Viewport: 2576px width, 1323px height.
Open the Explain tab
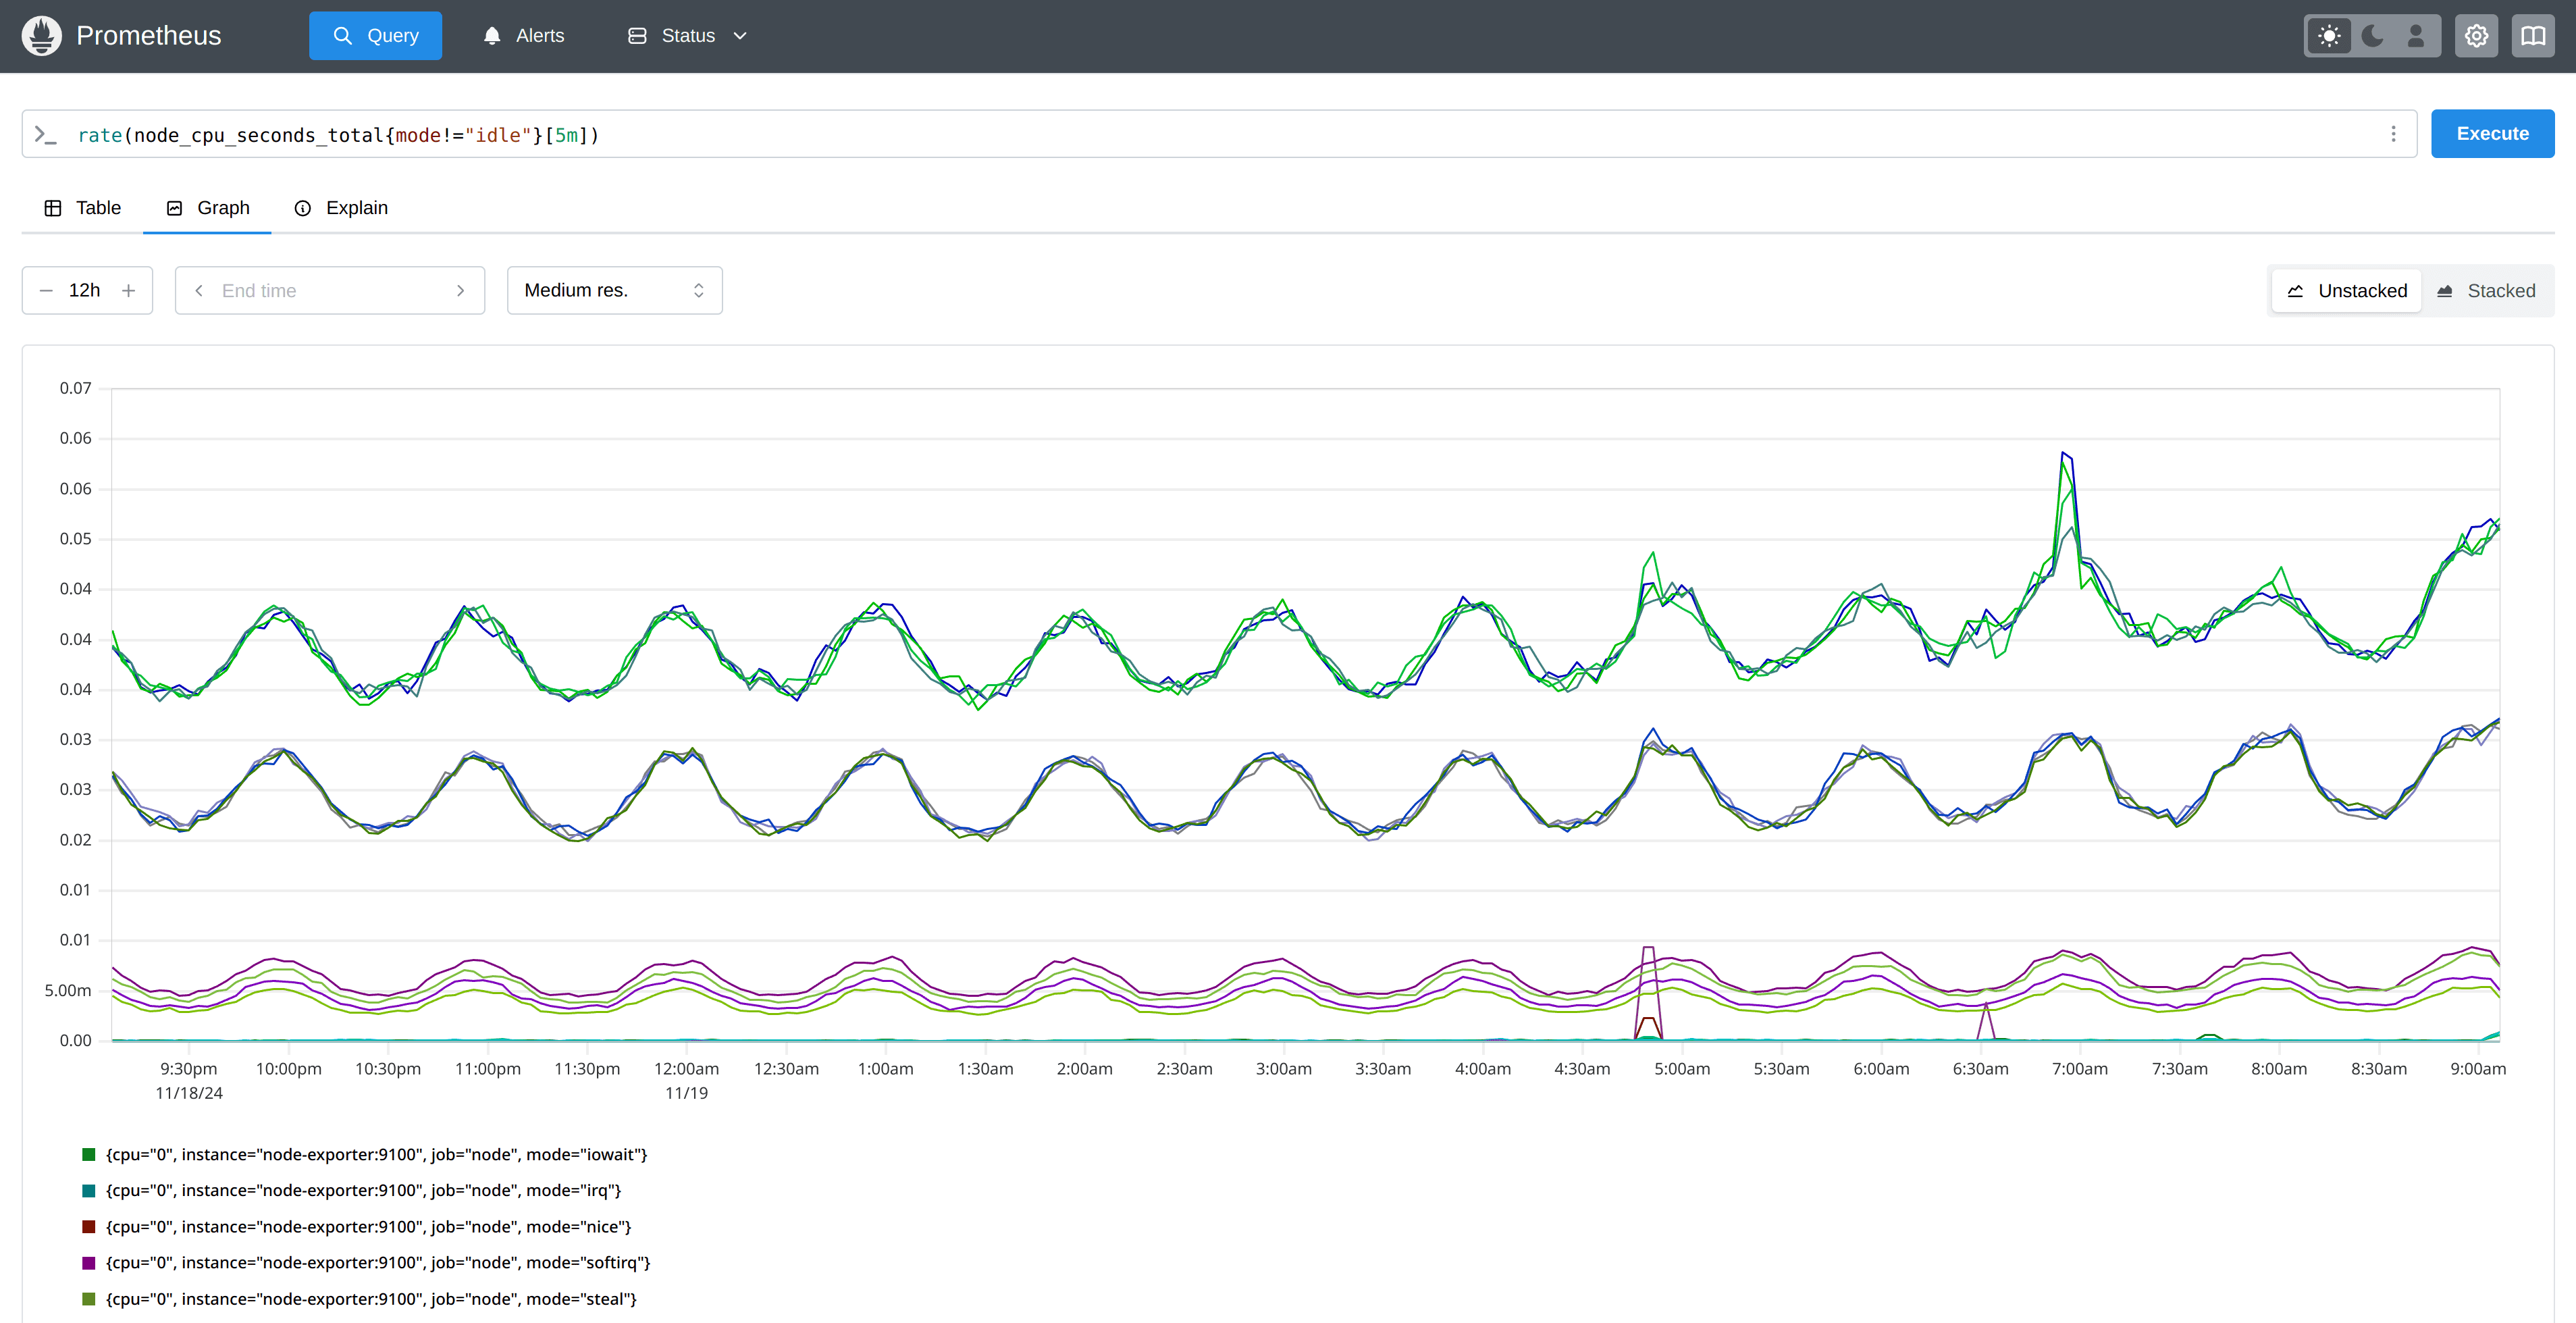341,208
